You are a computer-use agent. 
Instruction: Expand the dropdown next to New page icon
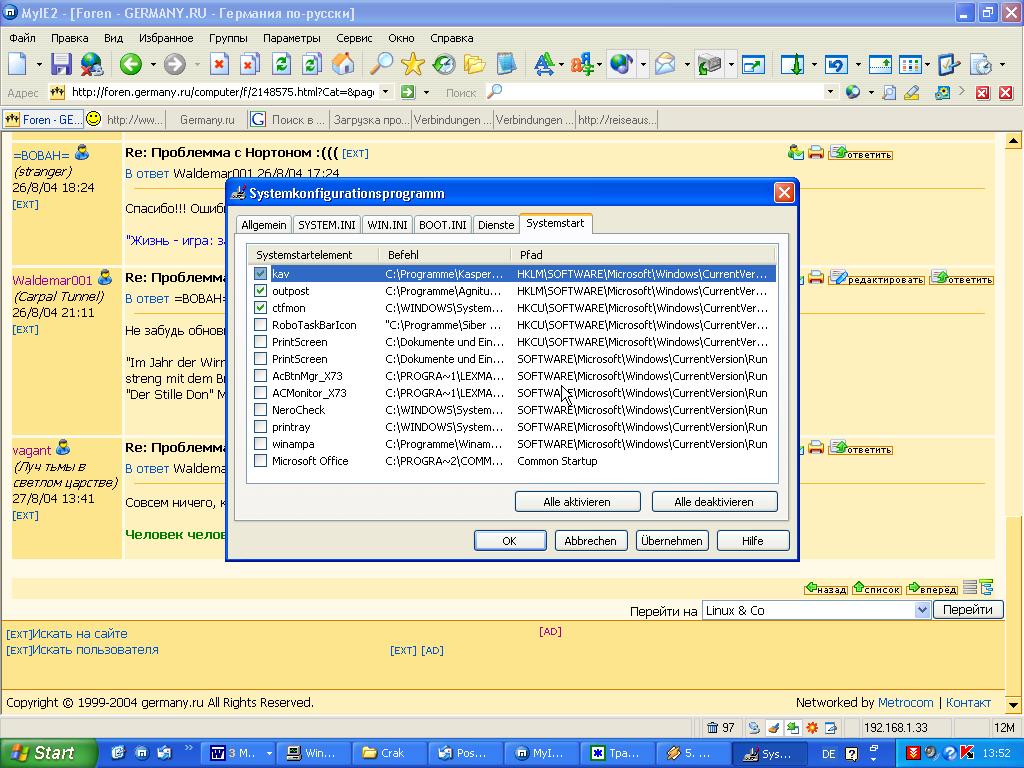point(39,65)
